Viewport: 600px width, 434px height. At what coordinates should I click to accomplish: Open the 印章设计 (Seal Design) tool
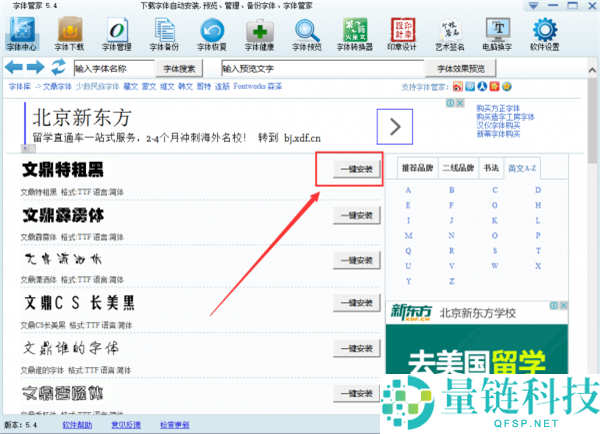coord(403,33)
